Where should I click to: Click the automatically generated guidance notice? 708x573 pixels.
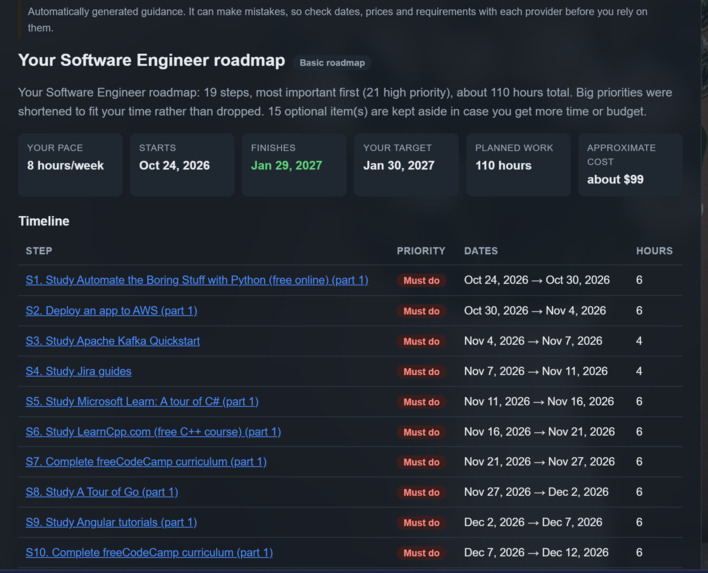[x=337, y=19]
